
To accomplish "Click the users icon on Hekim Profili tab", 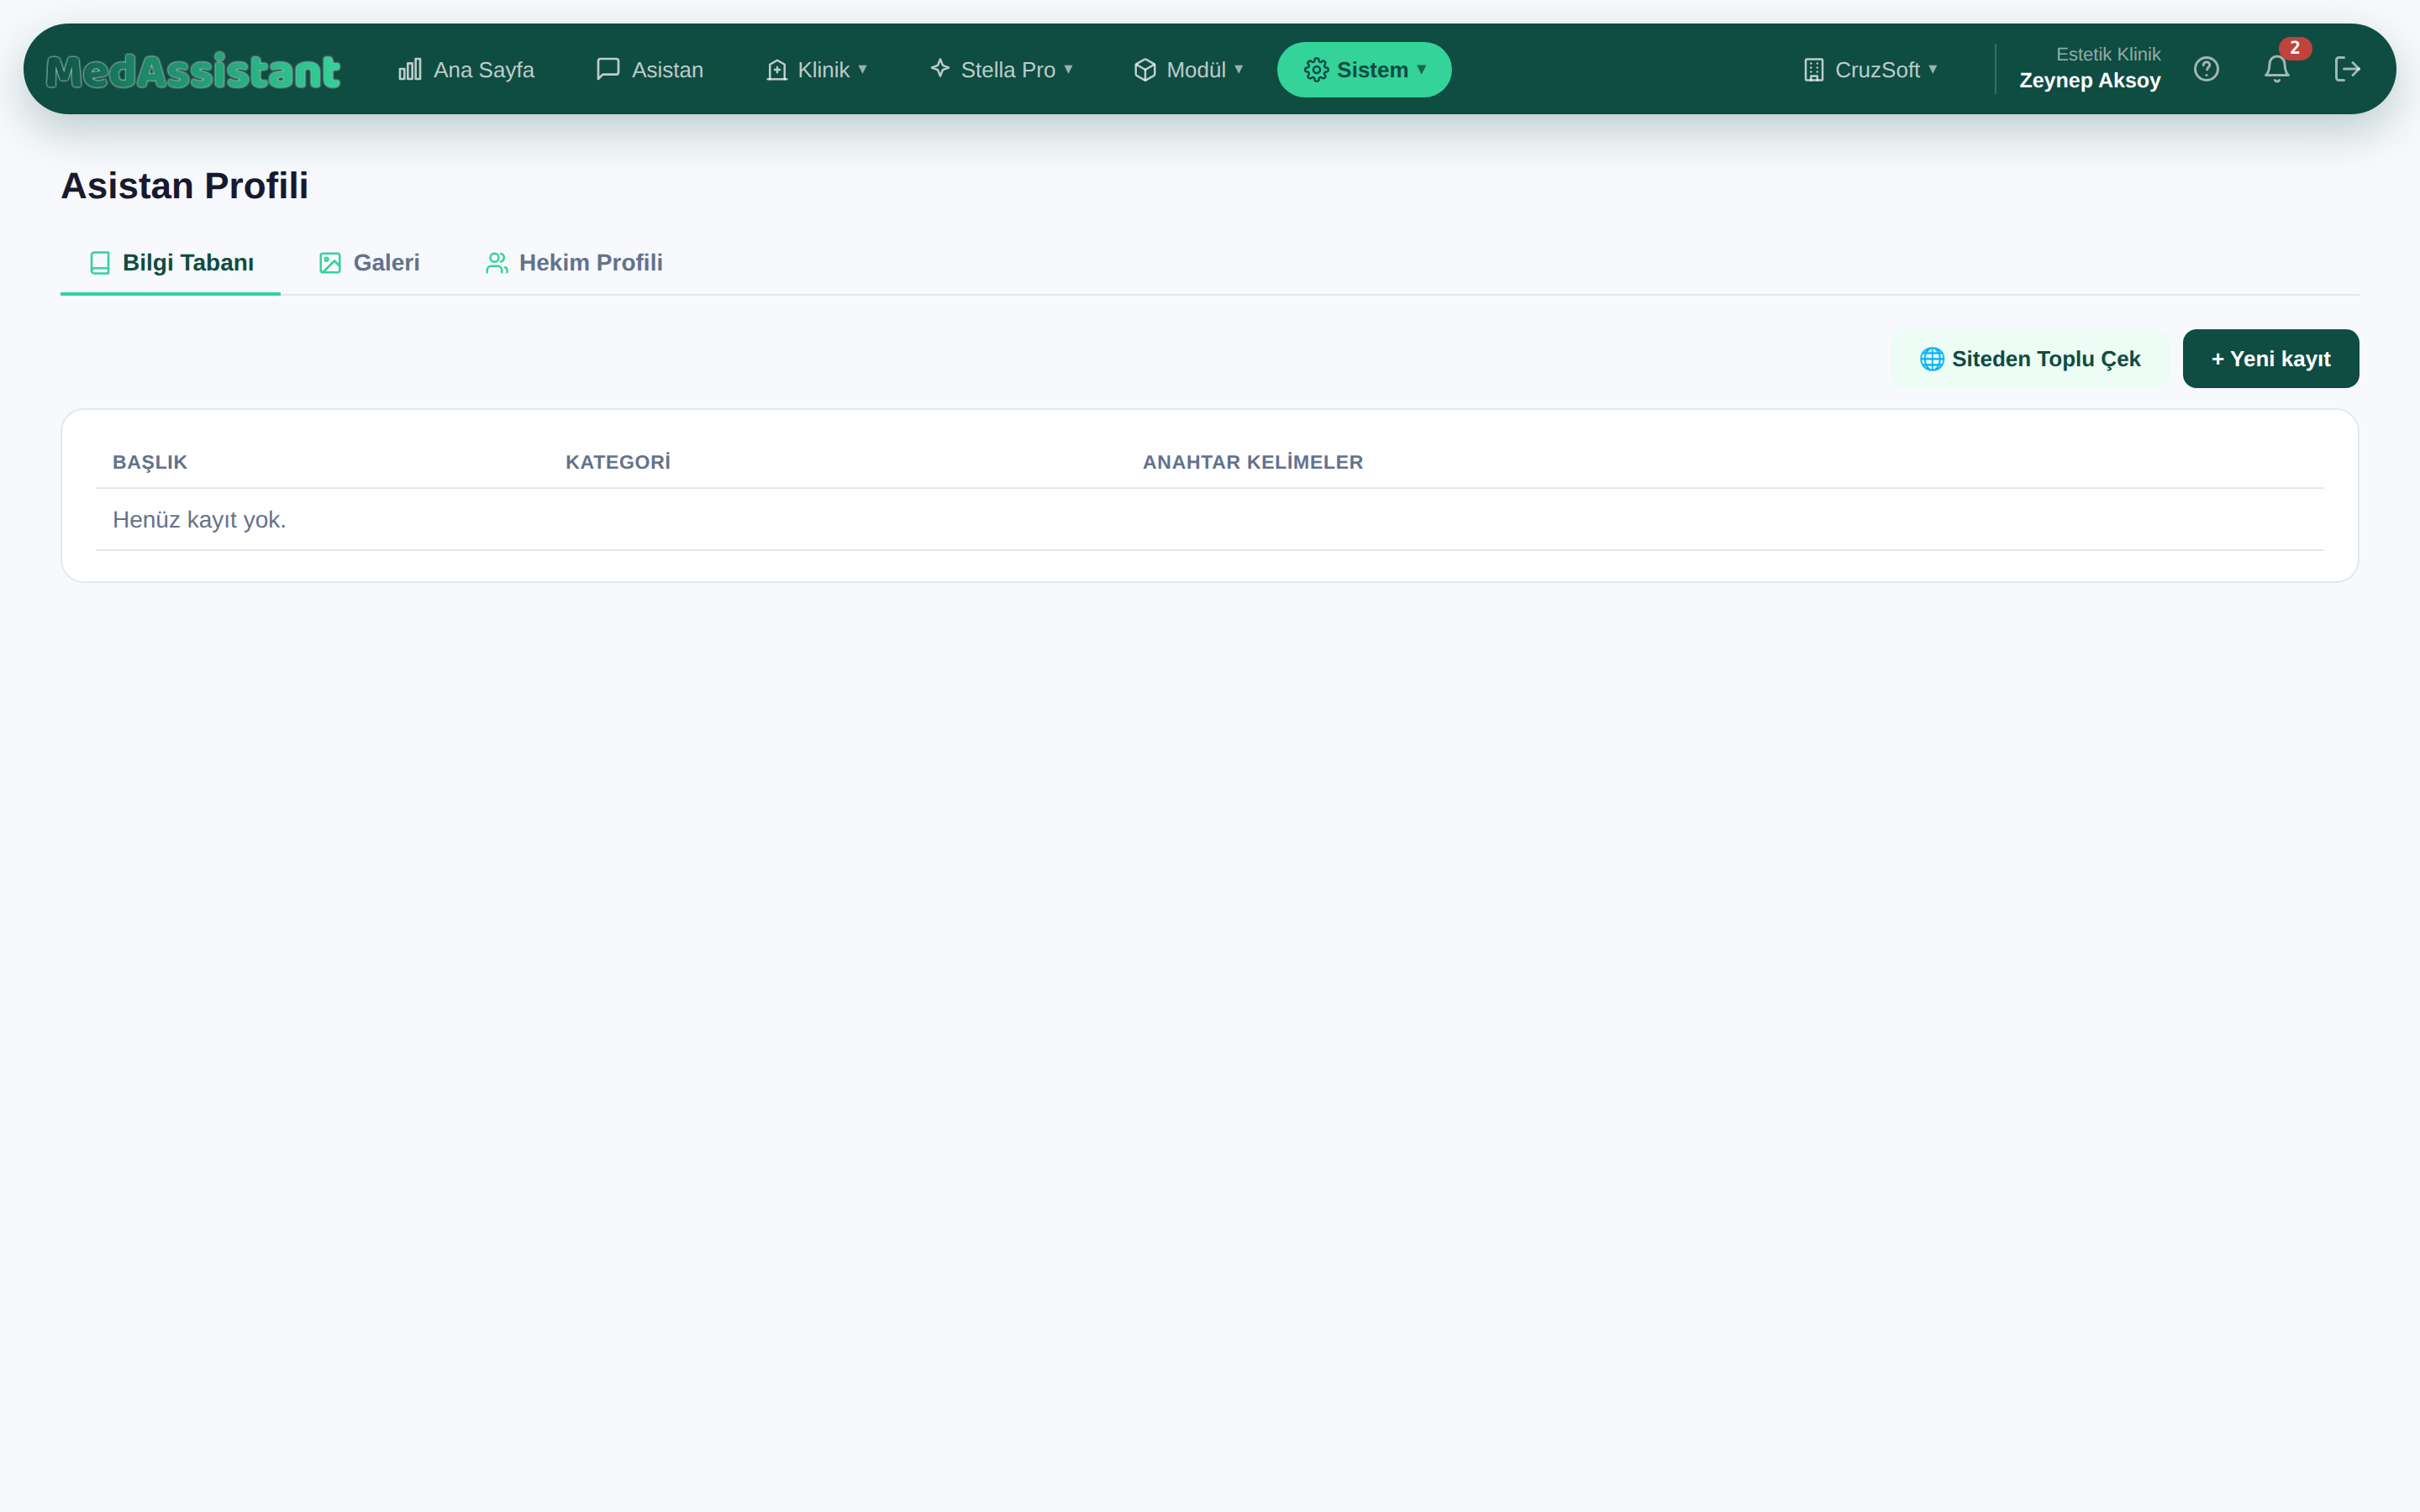I will click(x=497, y=263).
